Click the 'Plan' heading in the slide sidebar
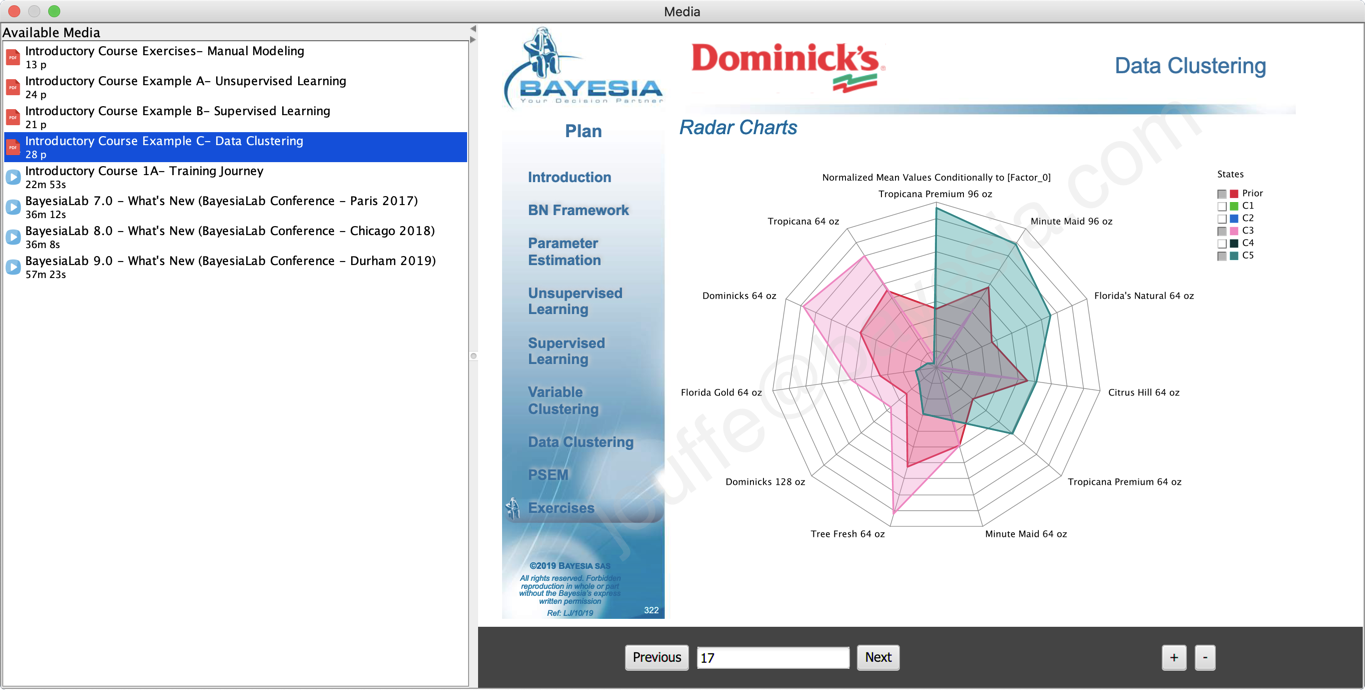The width and height of the screenshot is (1365, 690). [x=583, y=131]
